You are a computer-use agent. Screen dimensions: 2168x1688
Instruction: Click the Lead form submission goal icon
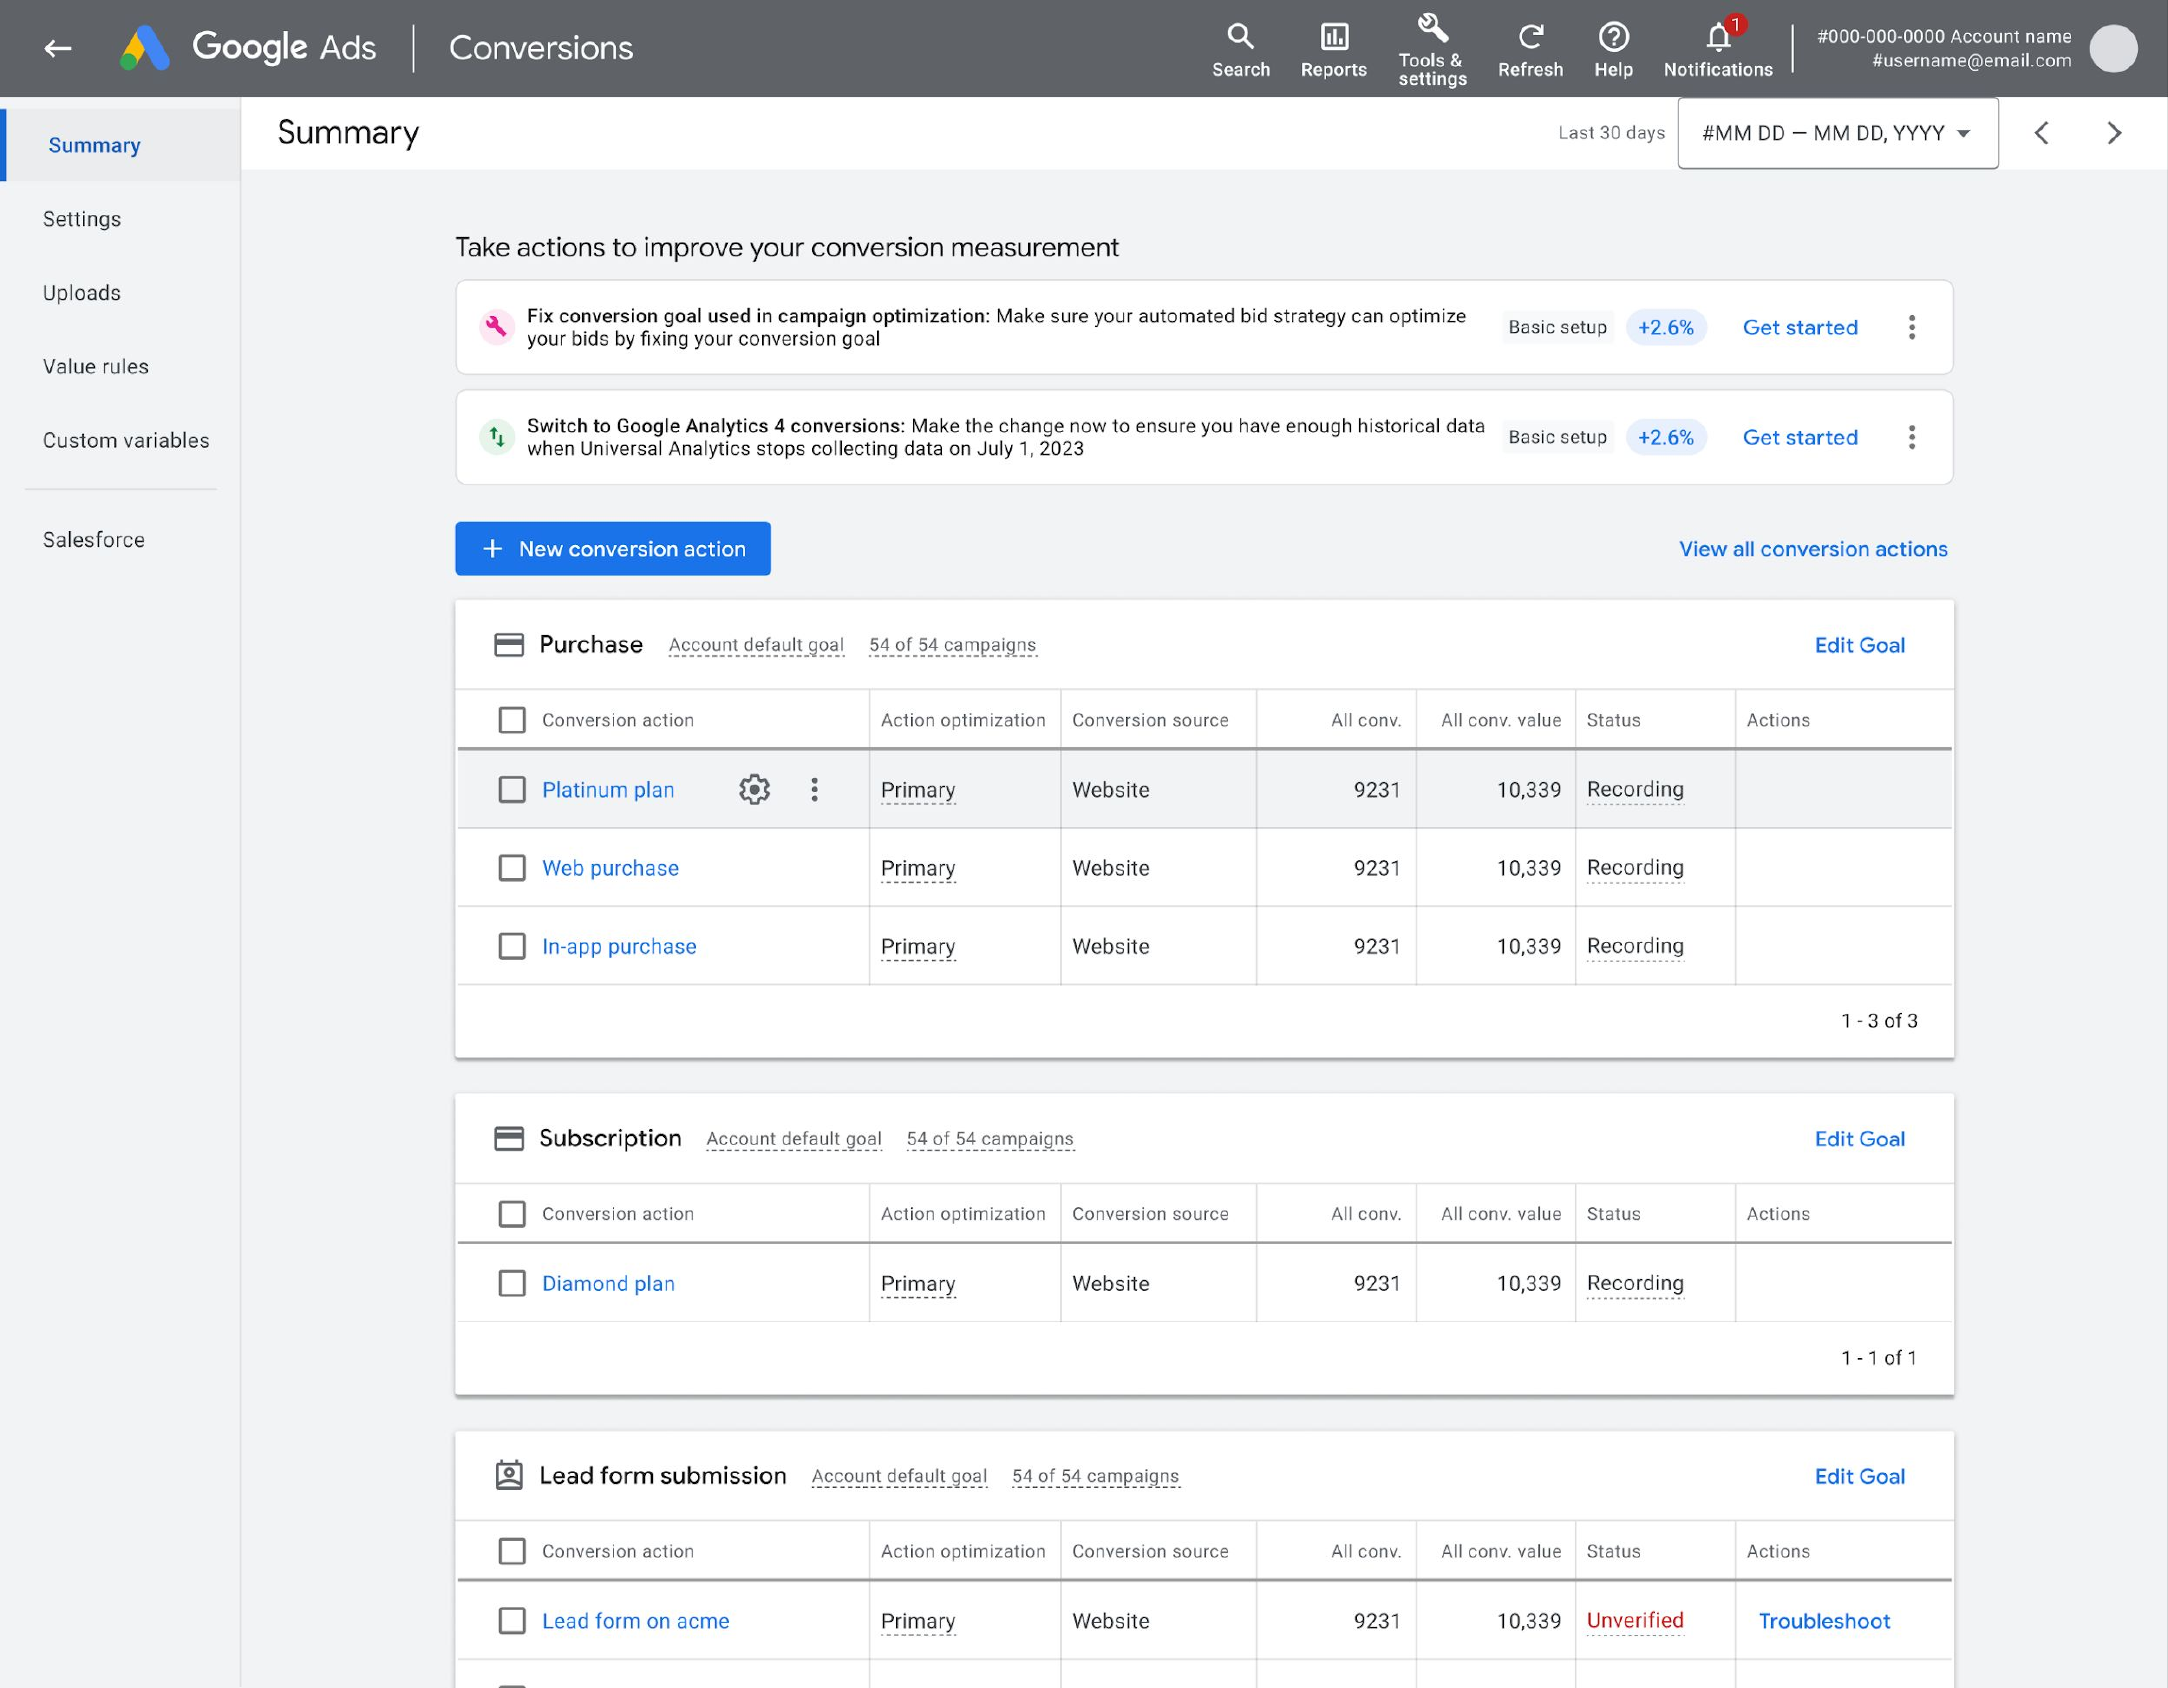[509, 1475]
